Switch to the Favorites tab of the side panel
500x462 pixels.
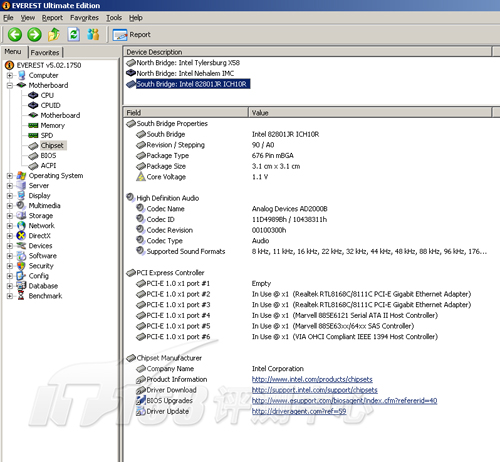[45, 53]
